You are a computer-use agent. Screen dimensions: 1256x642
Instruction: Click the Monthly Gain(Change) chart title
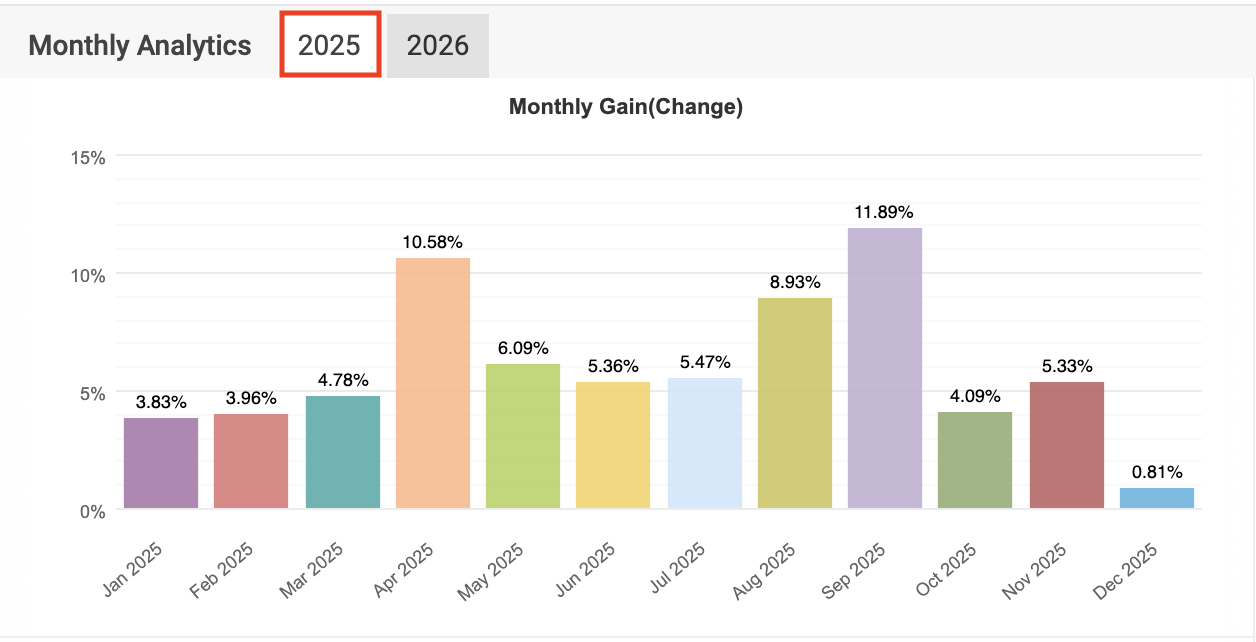click(x=626, y=107)
